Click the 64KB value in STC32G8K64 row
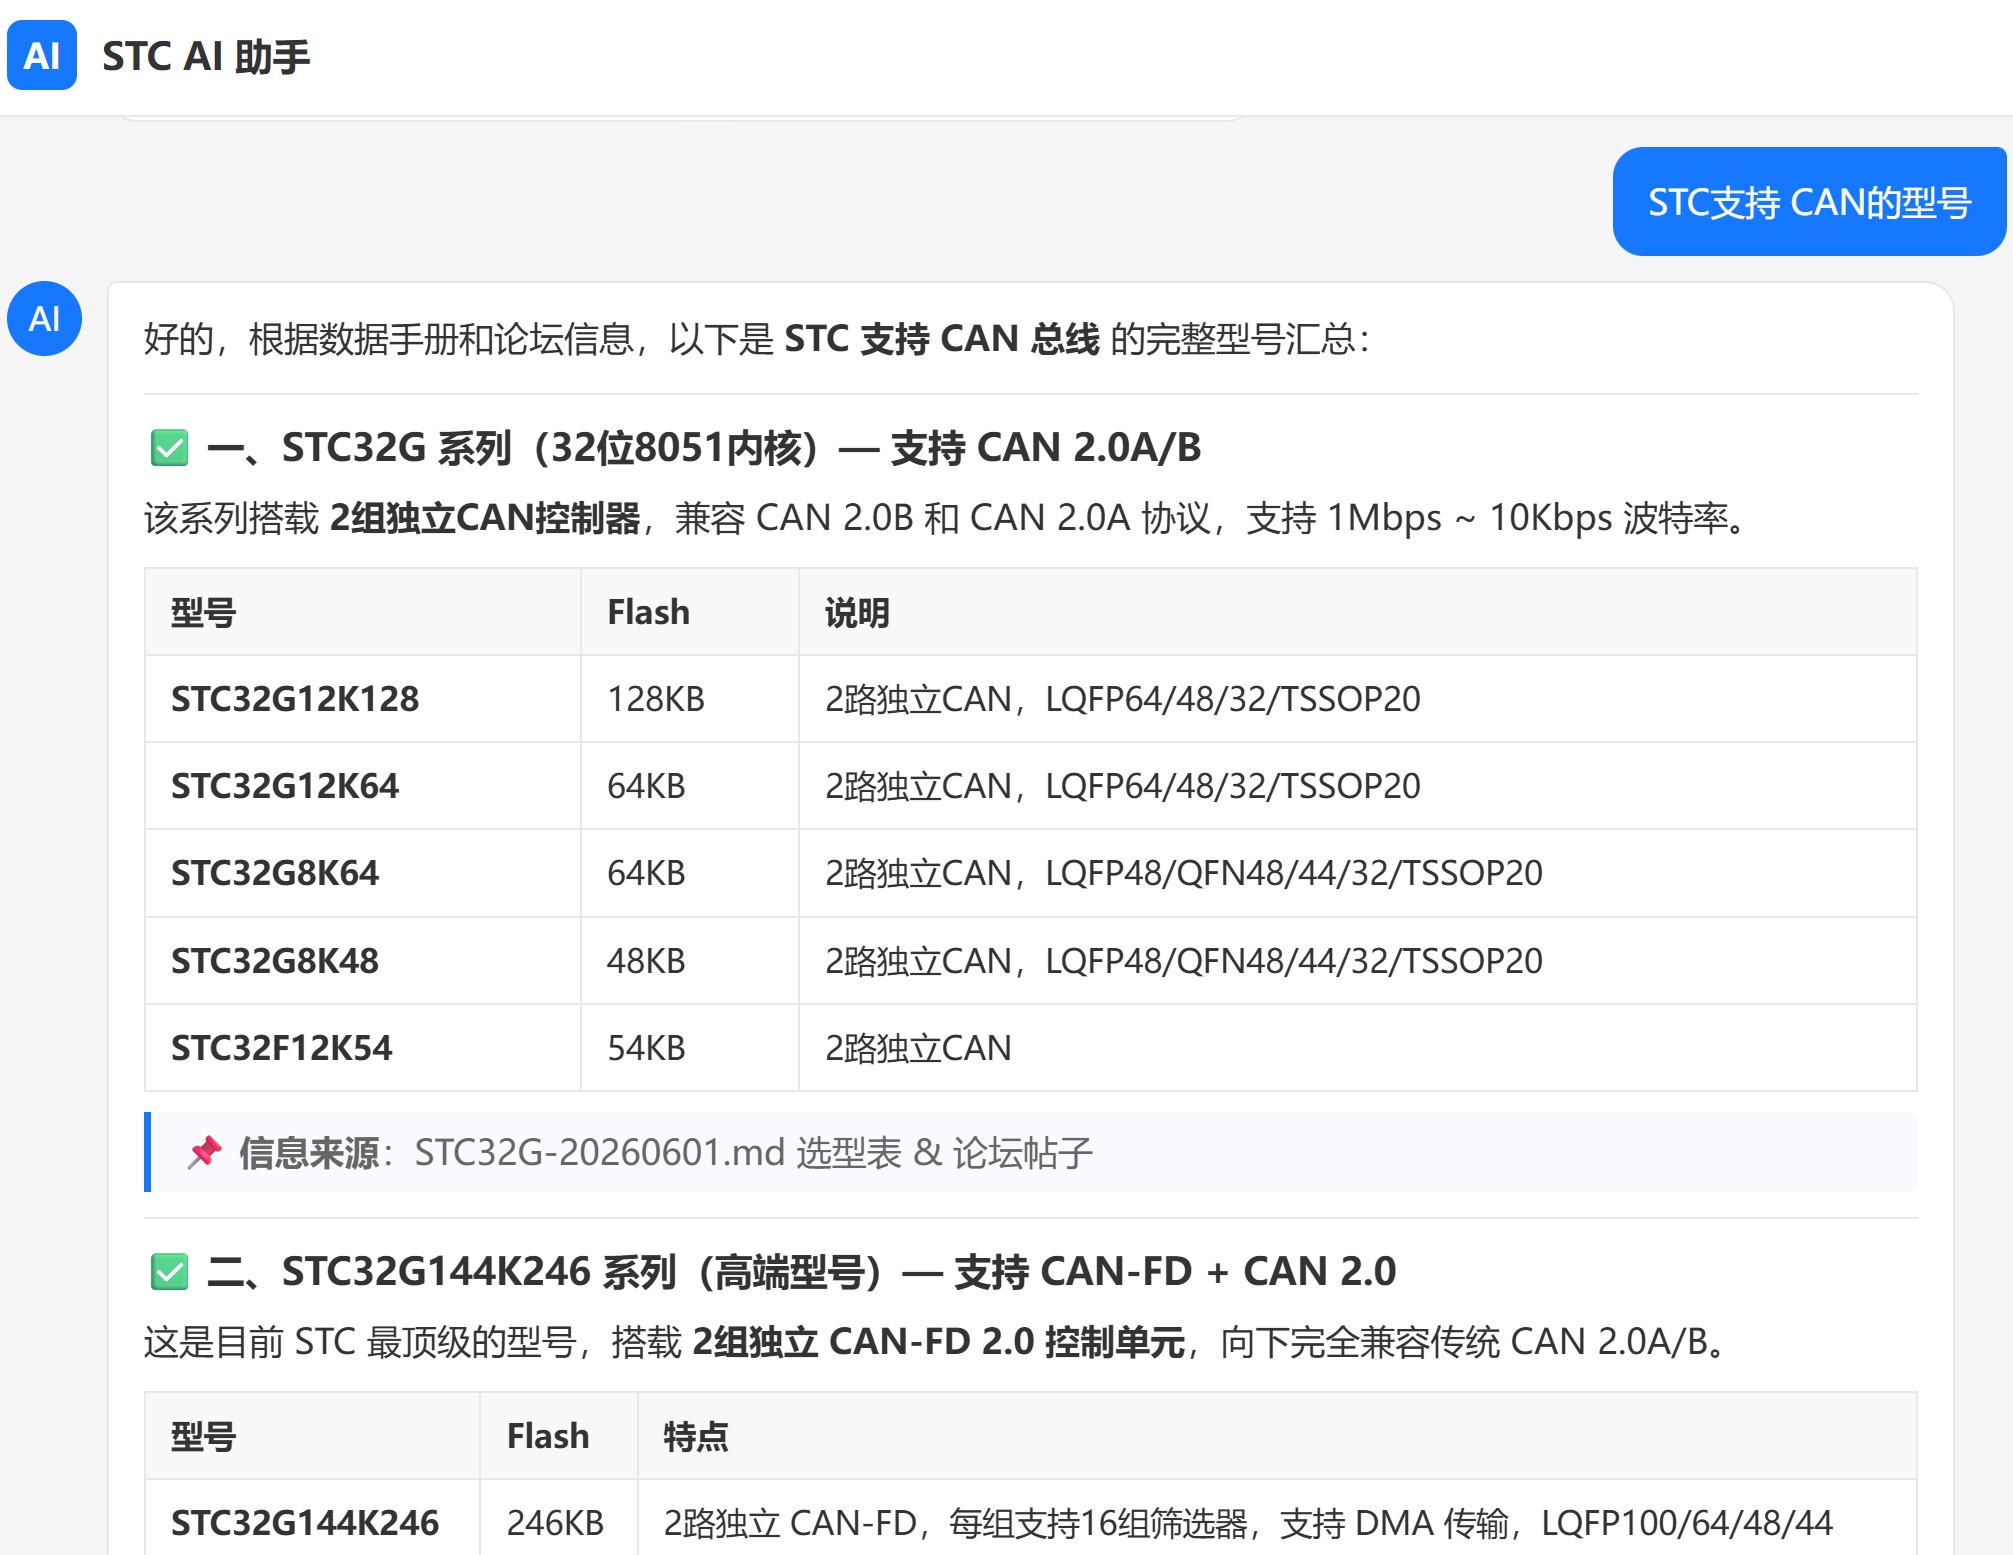Image resolution: width=2013 pixels, height=1555 pixels. [646, 873]
